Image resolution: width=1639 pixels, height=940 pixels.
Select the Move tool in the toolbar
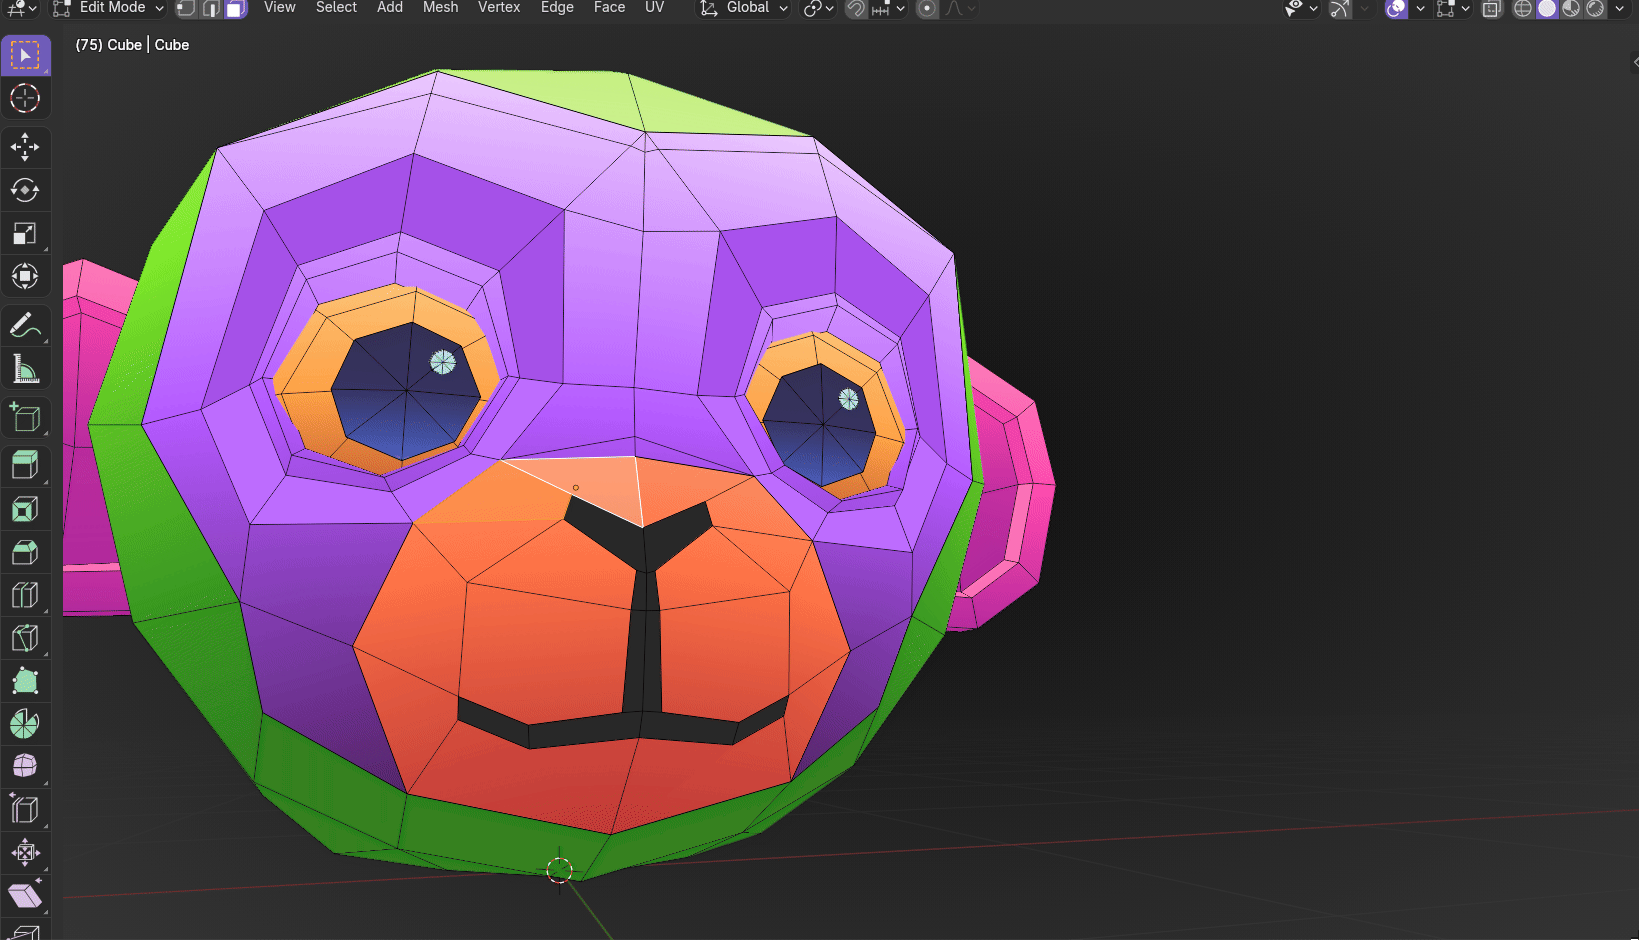25,147
